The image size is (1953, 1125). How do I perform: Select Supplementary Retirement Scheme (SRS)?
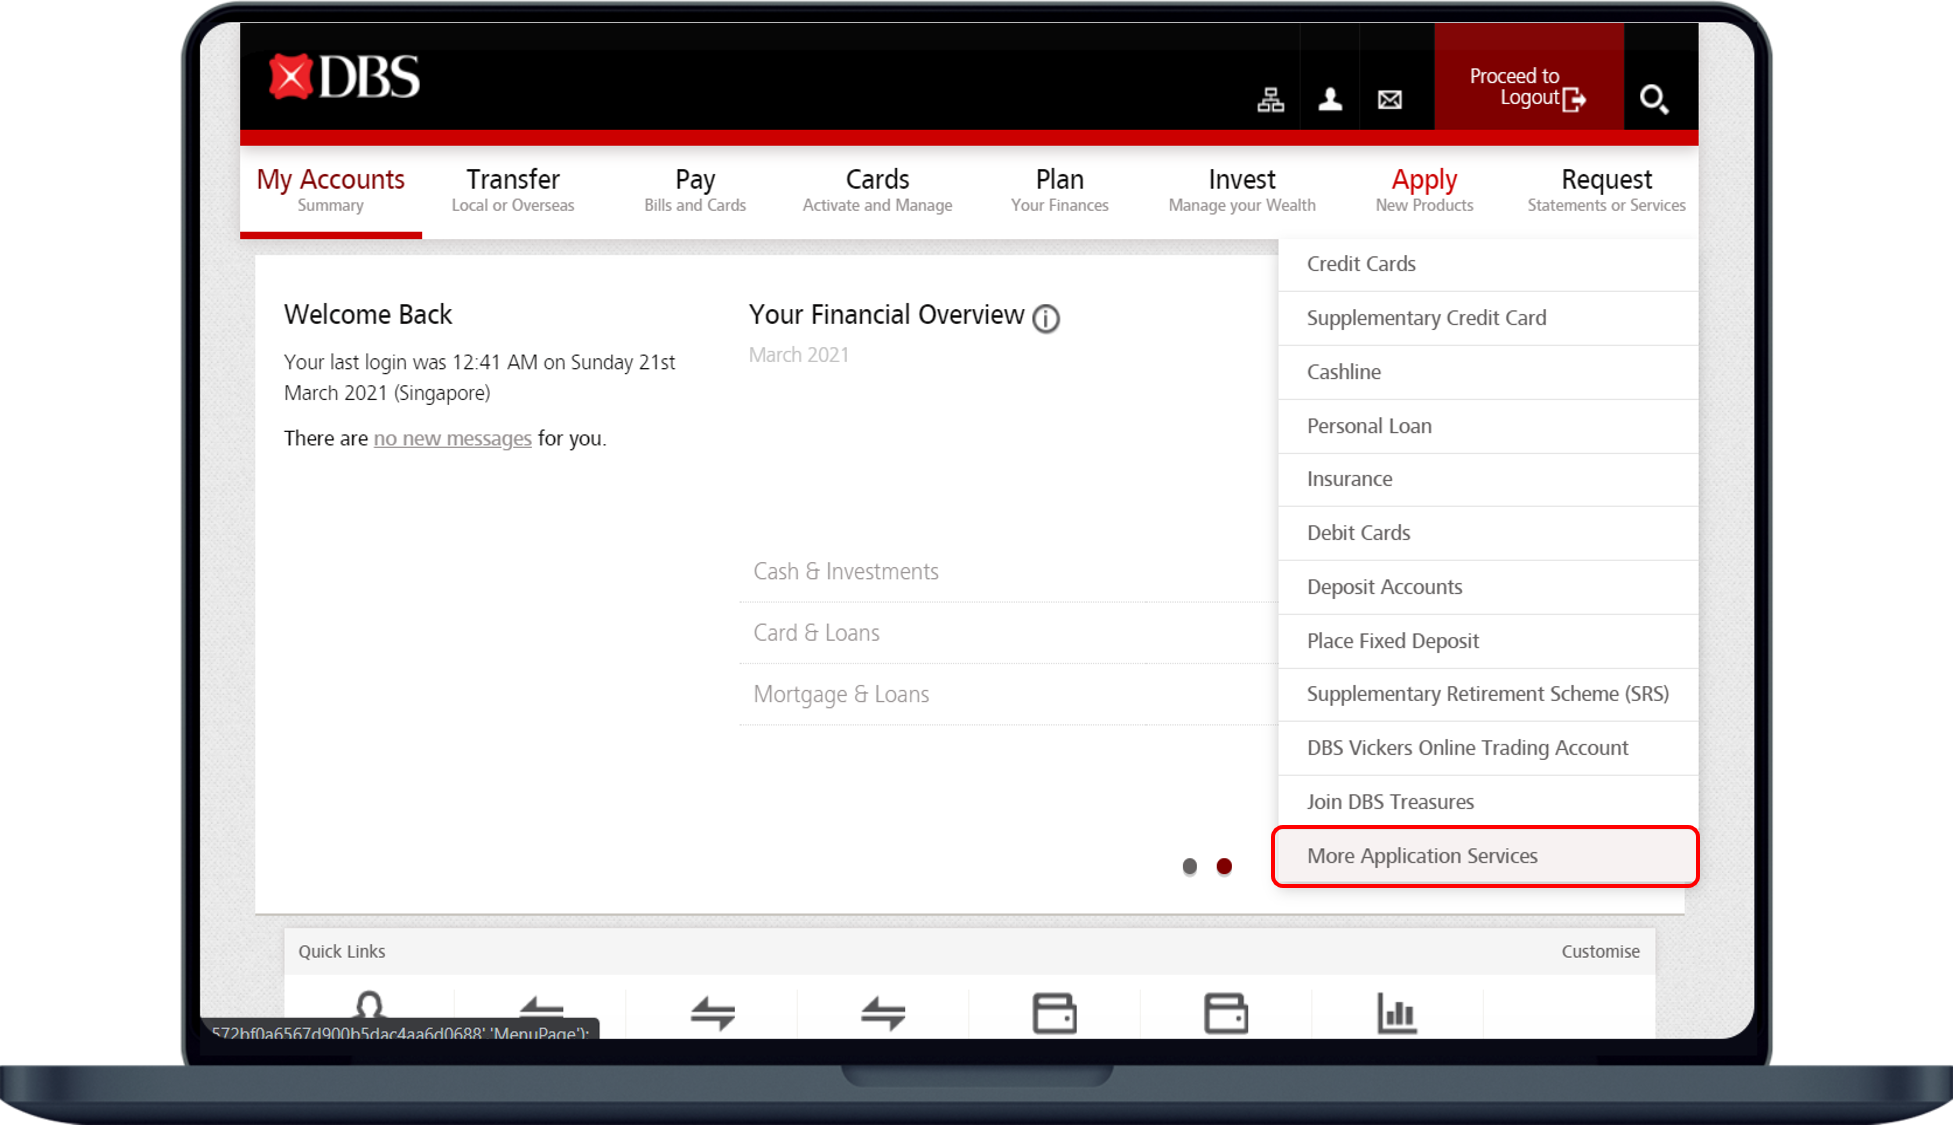1488,694
